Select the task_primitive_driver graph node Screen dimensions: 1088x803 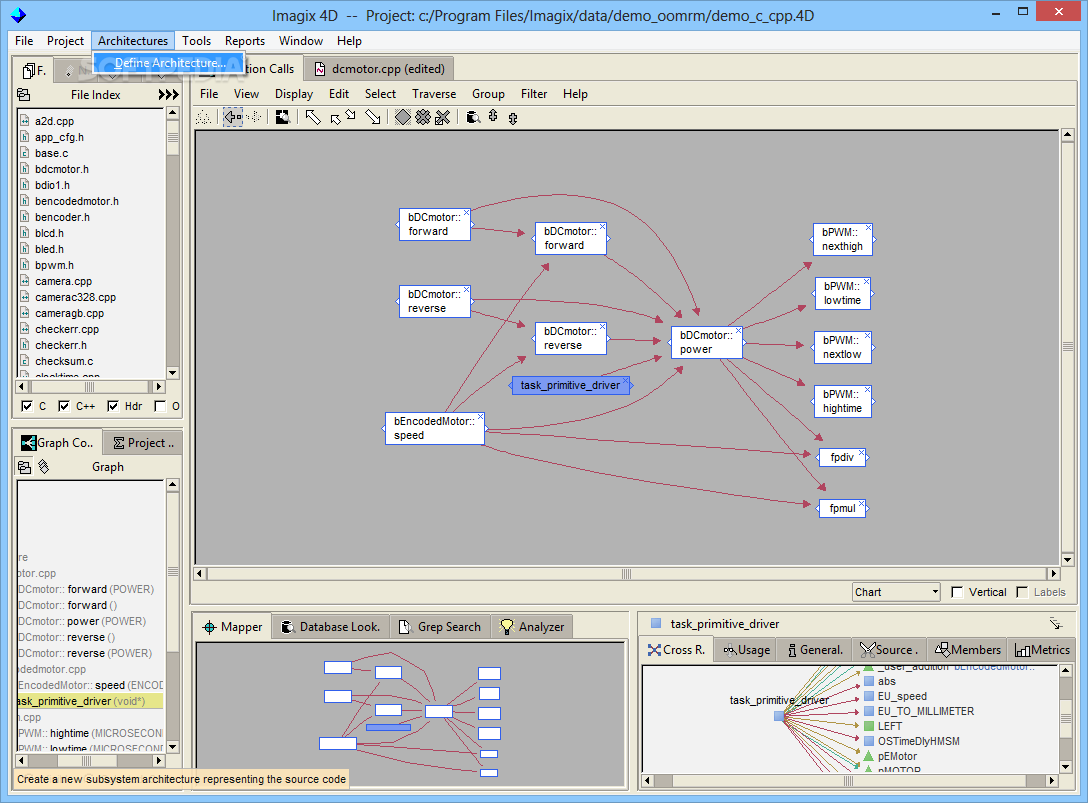pos(570,385)
